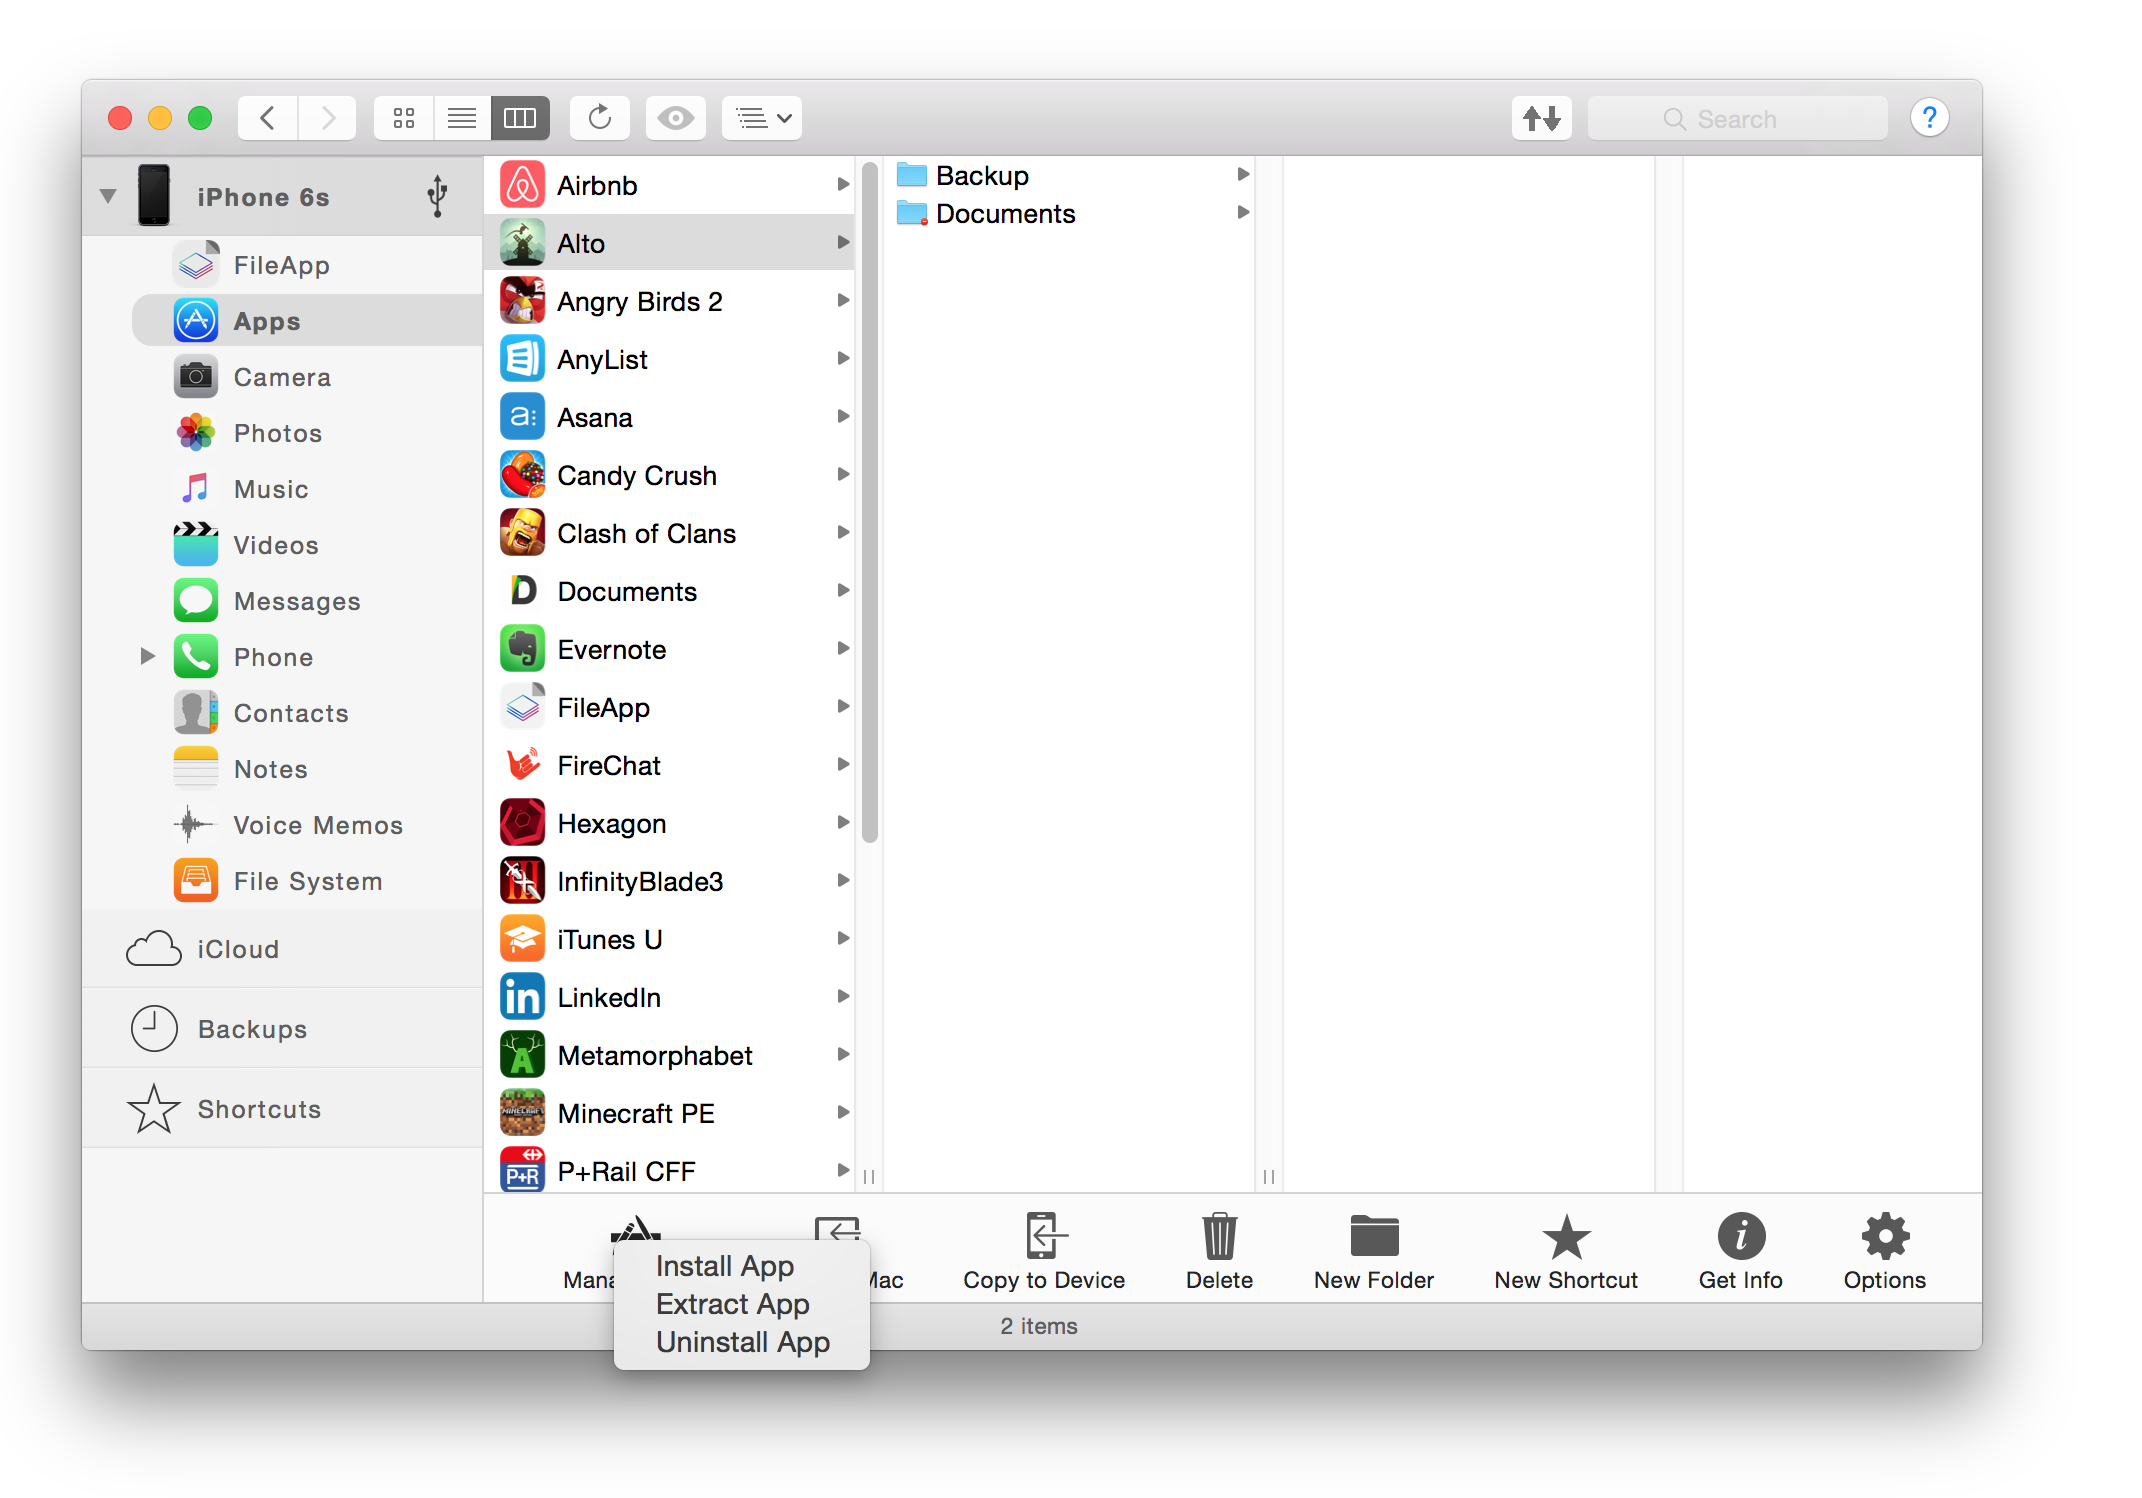
Task: Open Help question mark button
Action: (1929, 118)
